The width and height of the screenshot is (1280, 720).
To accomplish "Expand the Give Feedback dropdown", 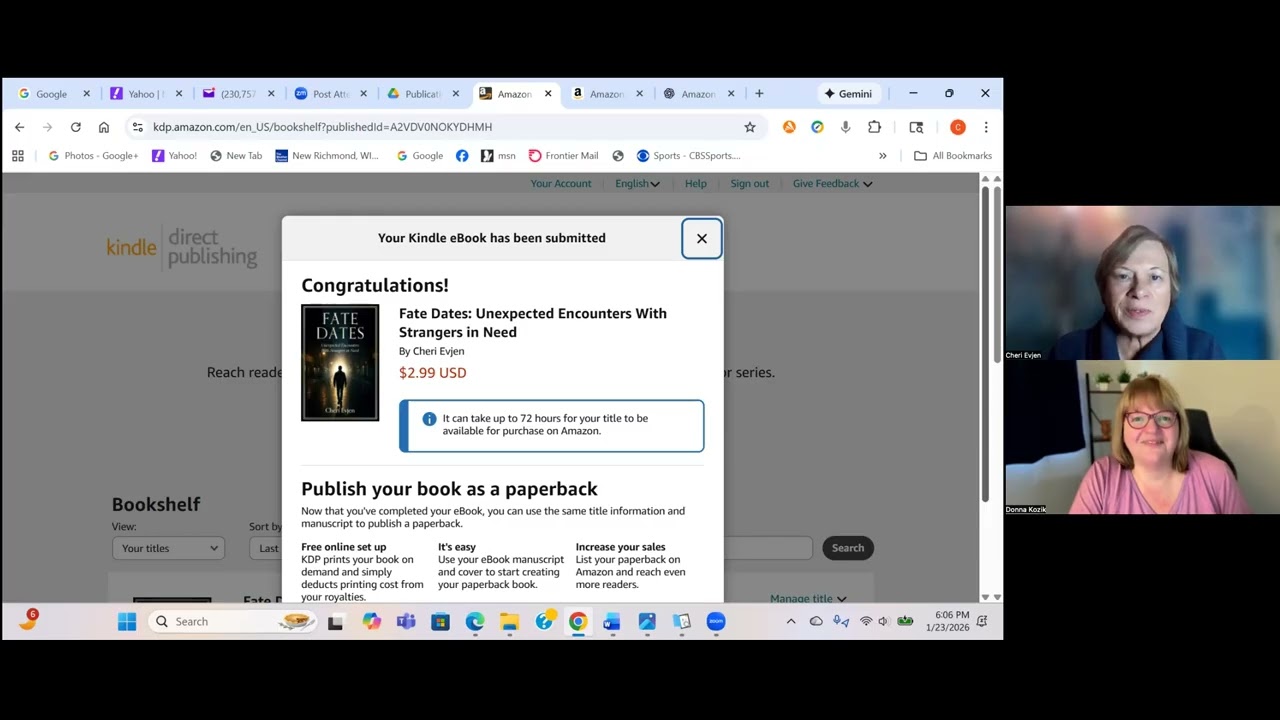I will (832, 183).
